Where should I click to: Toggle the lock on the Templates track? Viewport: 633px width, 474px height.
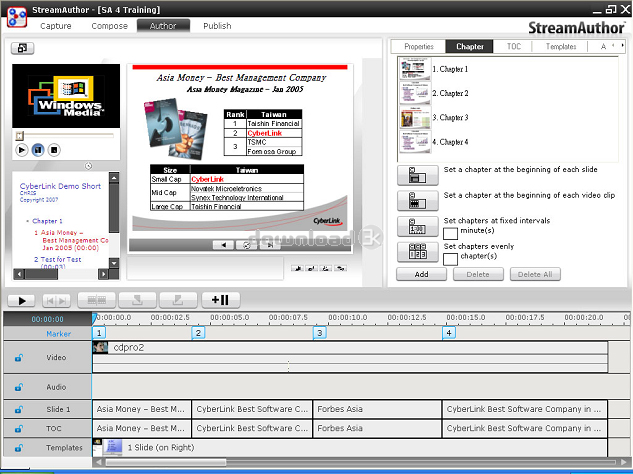[x=19, y=448]
